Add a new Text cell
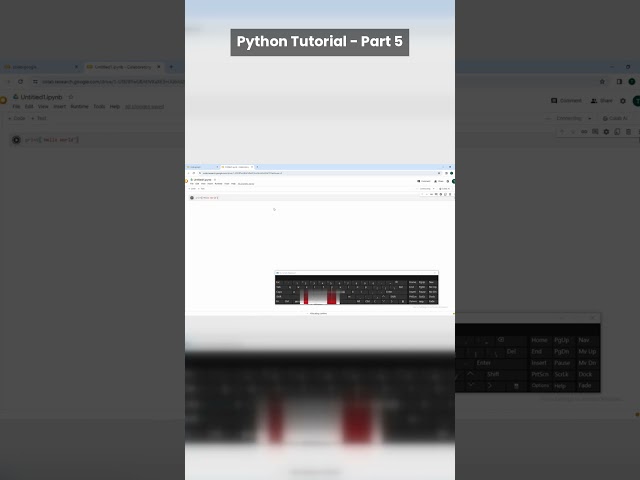This screenshot has width=640, height=480. click(x=39, y=118)
